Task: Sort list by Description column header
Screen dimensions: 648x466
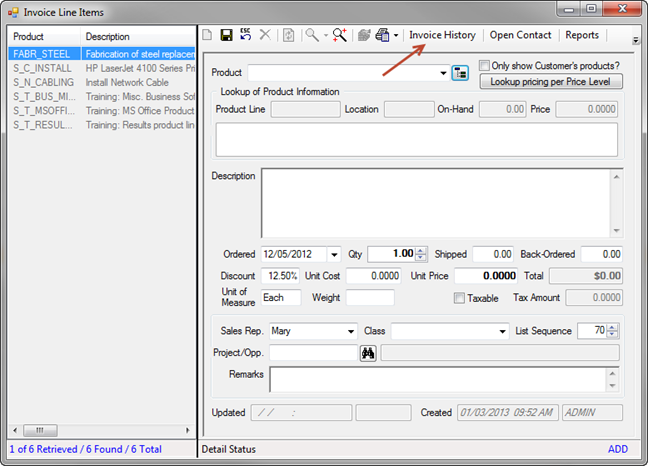Action: pos(138,37)
